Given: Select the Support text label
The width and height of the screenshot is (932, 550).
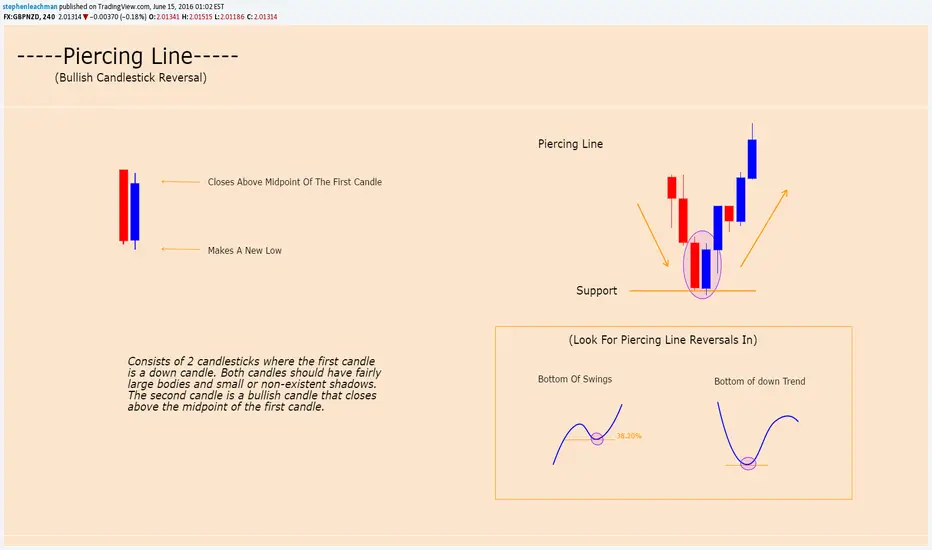Looking at the screenshot, I should tap(597, 290).
